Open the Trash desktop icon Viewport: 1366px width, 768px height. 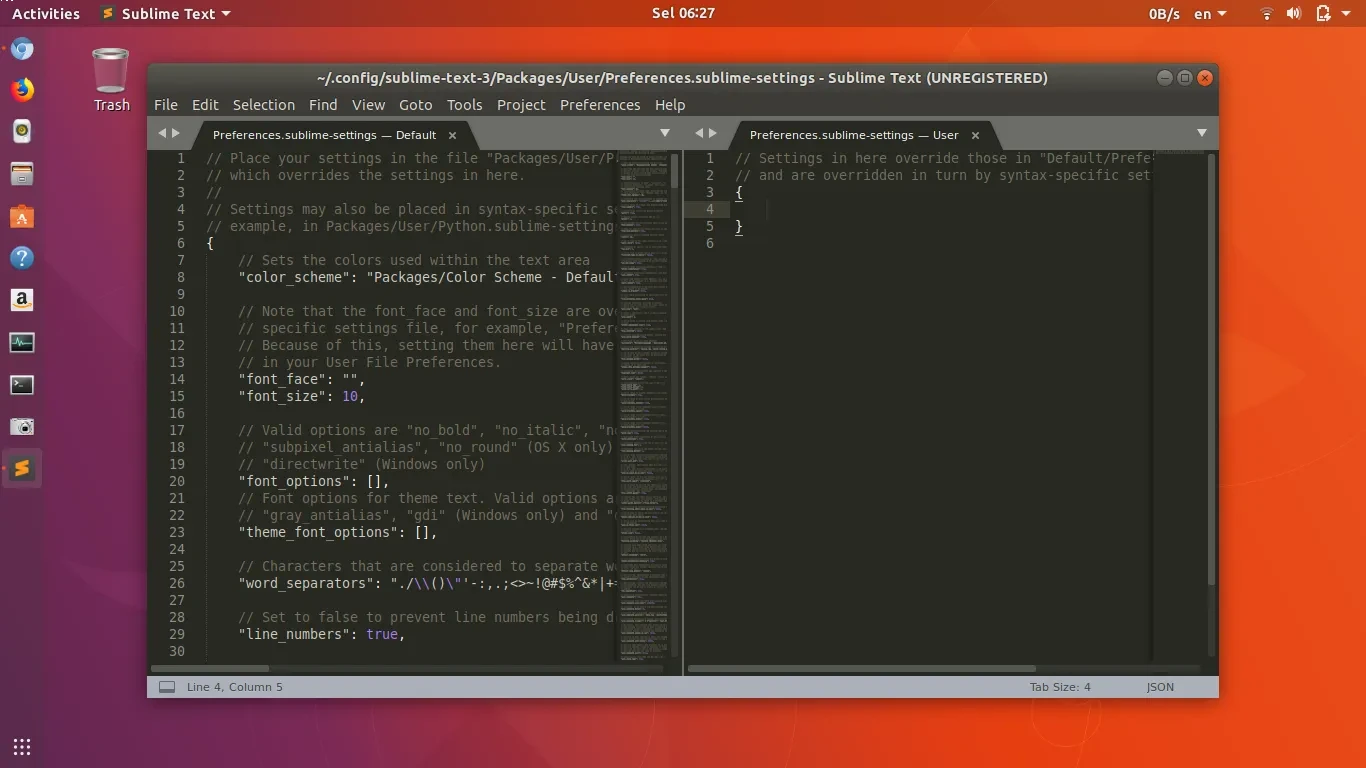click(x=111, y=80)
